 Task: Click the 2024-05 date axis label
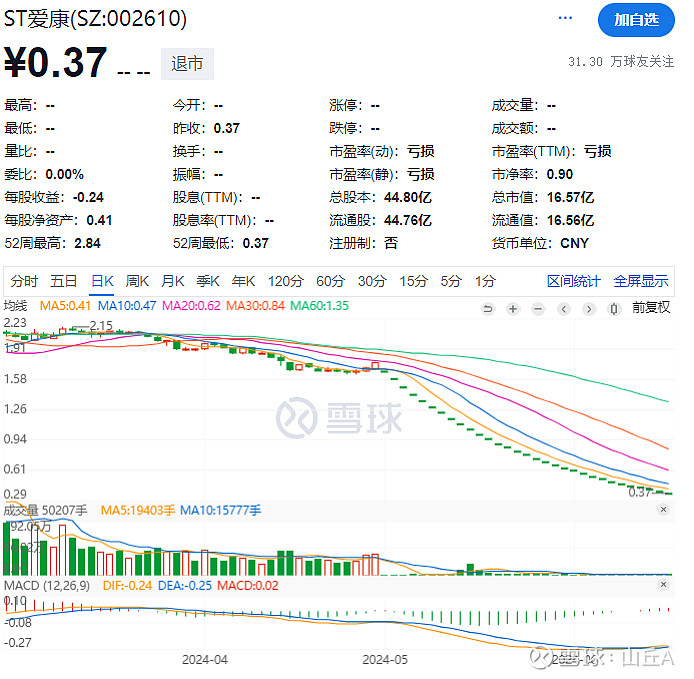click(385, 660)
